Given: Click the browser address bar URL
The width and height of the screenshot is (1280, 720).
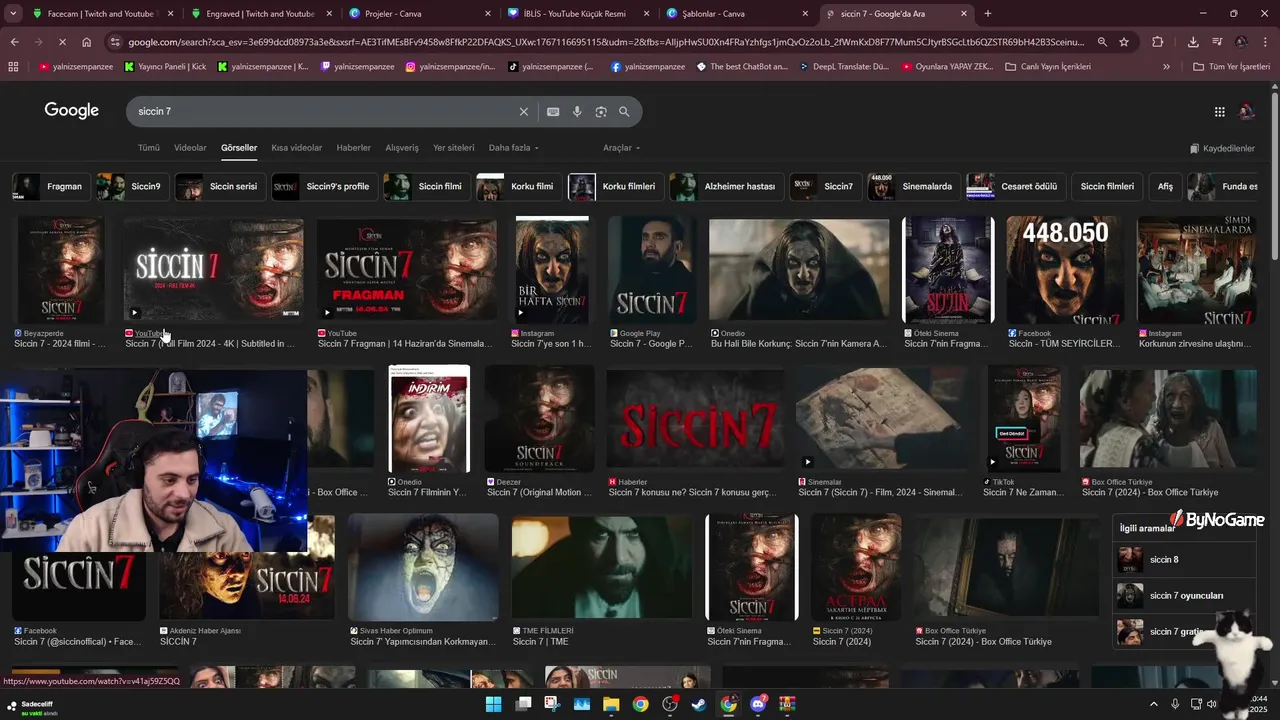Looking at the screenshot, I should (605, 42).
